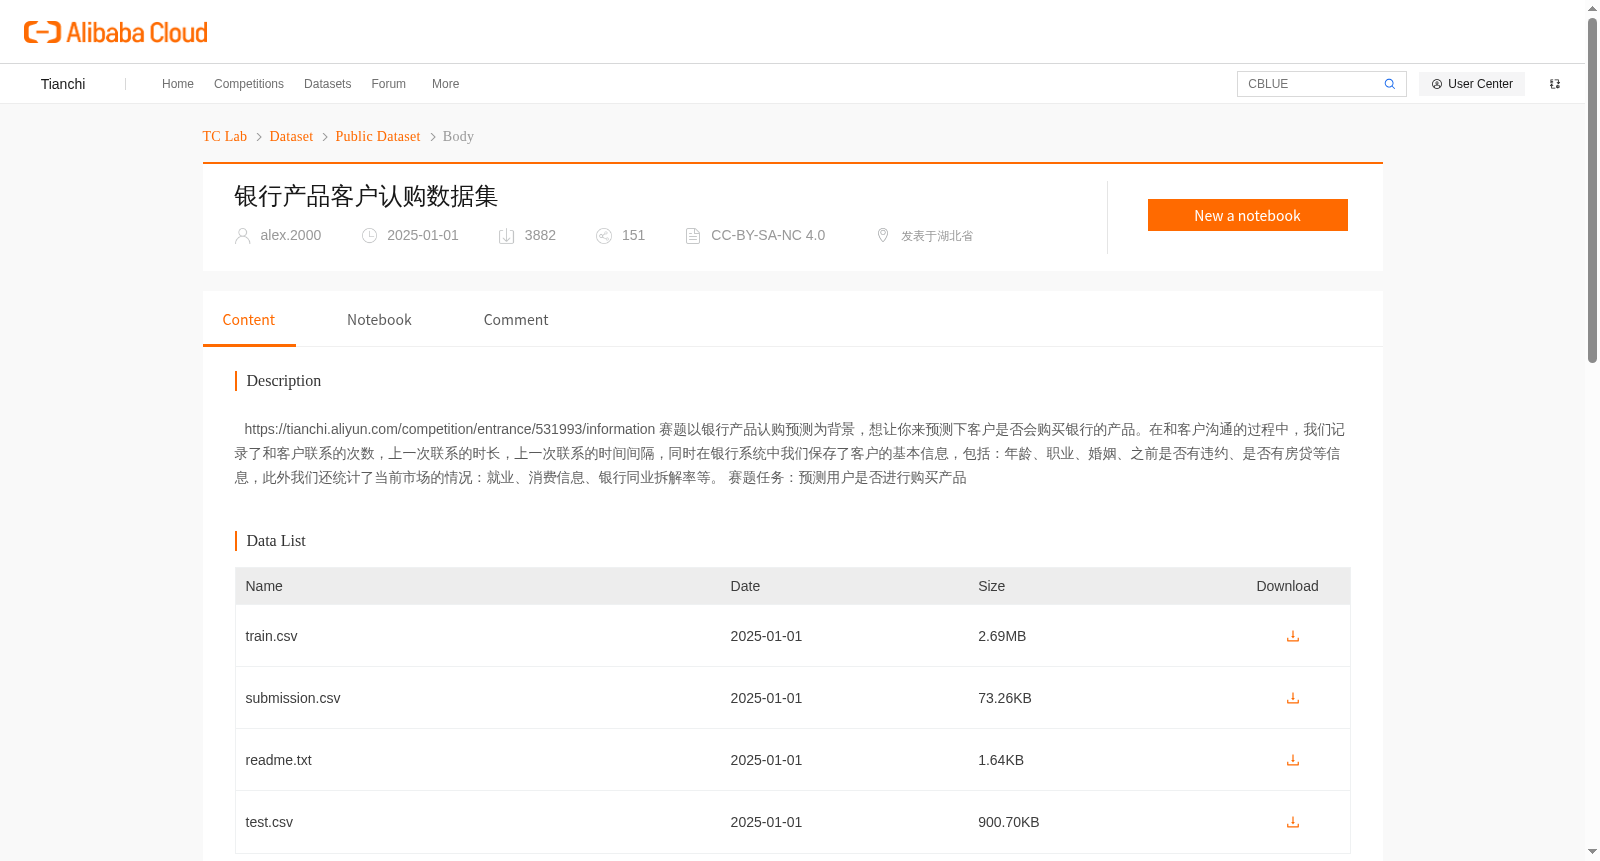Click the search magnifier icon
This screenshot has height=861, width=1600.
coord(1389,84)
